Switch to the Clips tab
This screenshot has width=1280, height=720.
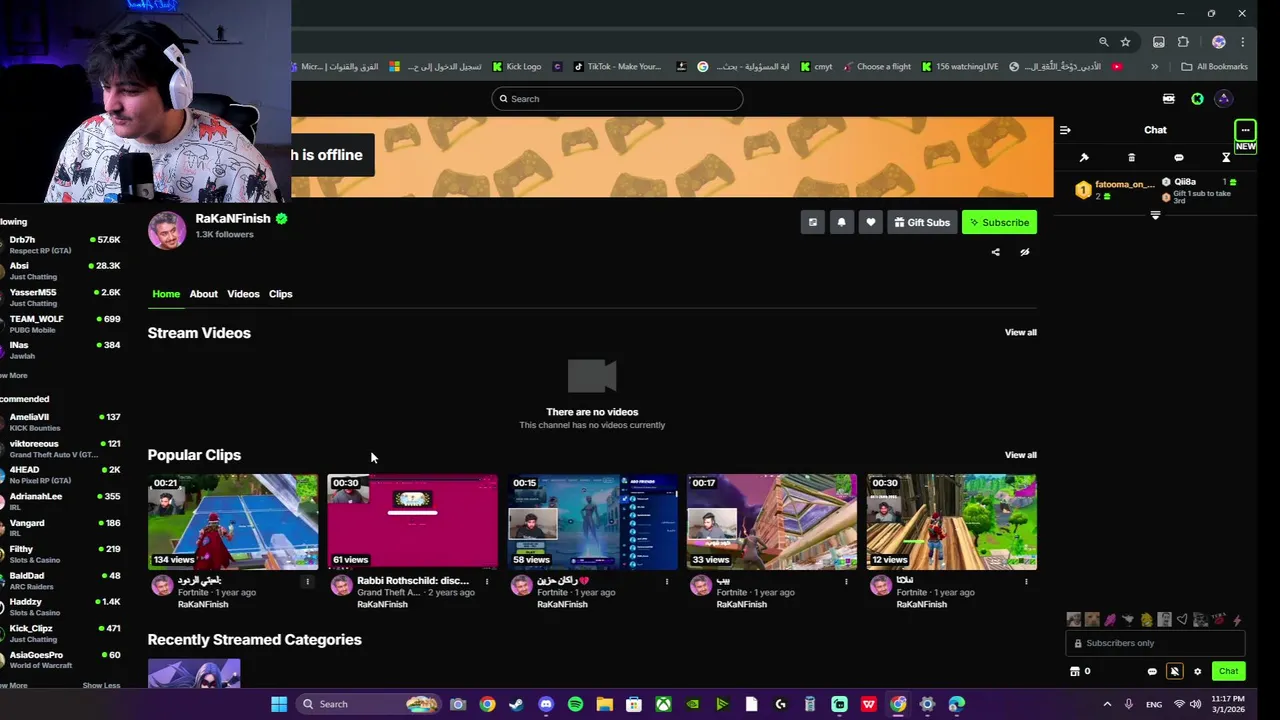(280, 294)
